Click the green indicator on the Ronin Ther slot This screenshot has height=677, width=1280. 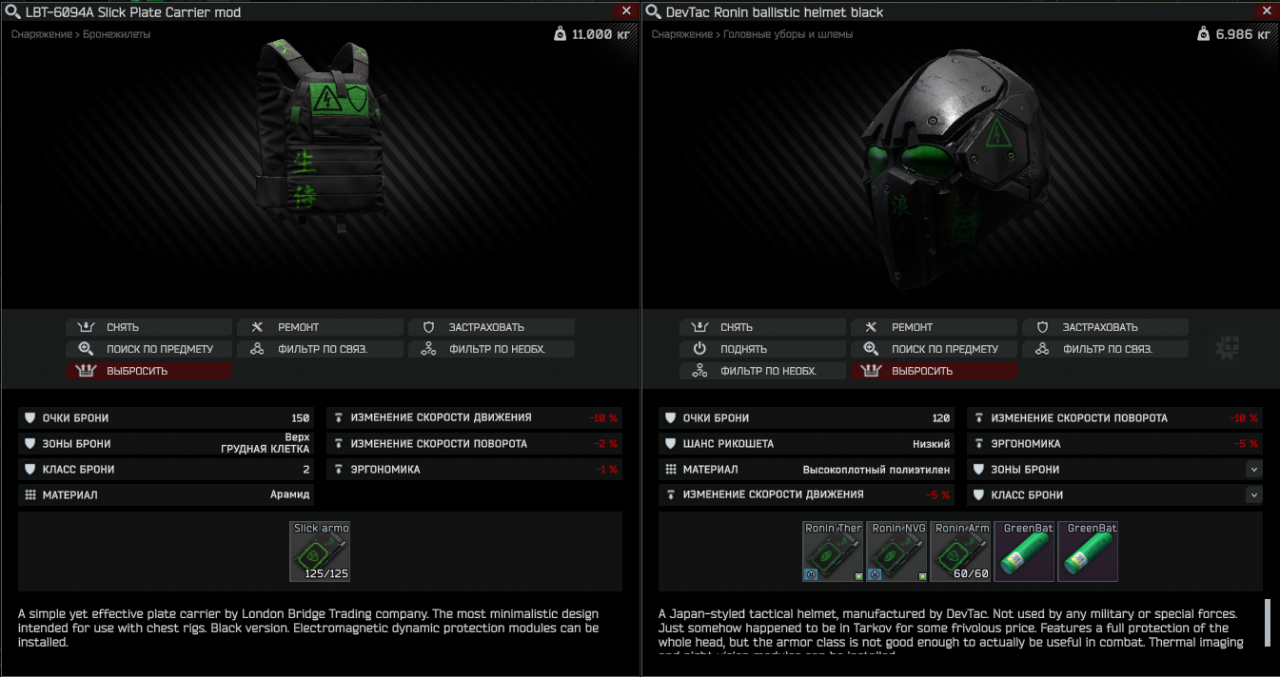pyautogui.click(x=857, y=577)
